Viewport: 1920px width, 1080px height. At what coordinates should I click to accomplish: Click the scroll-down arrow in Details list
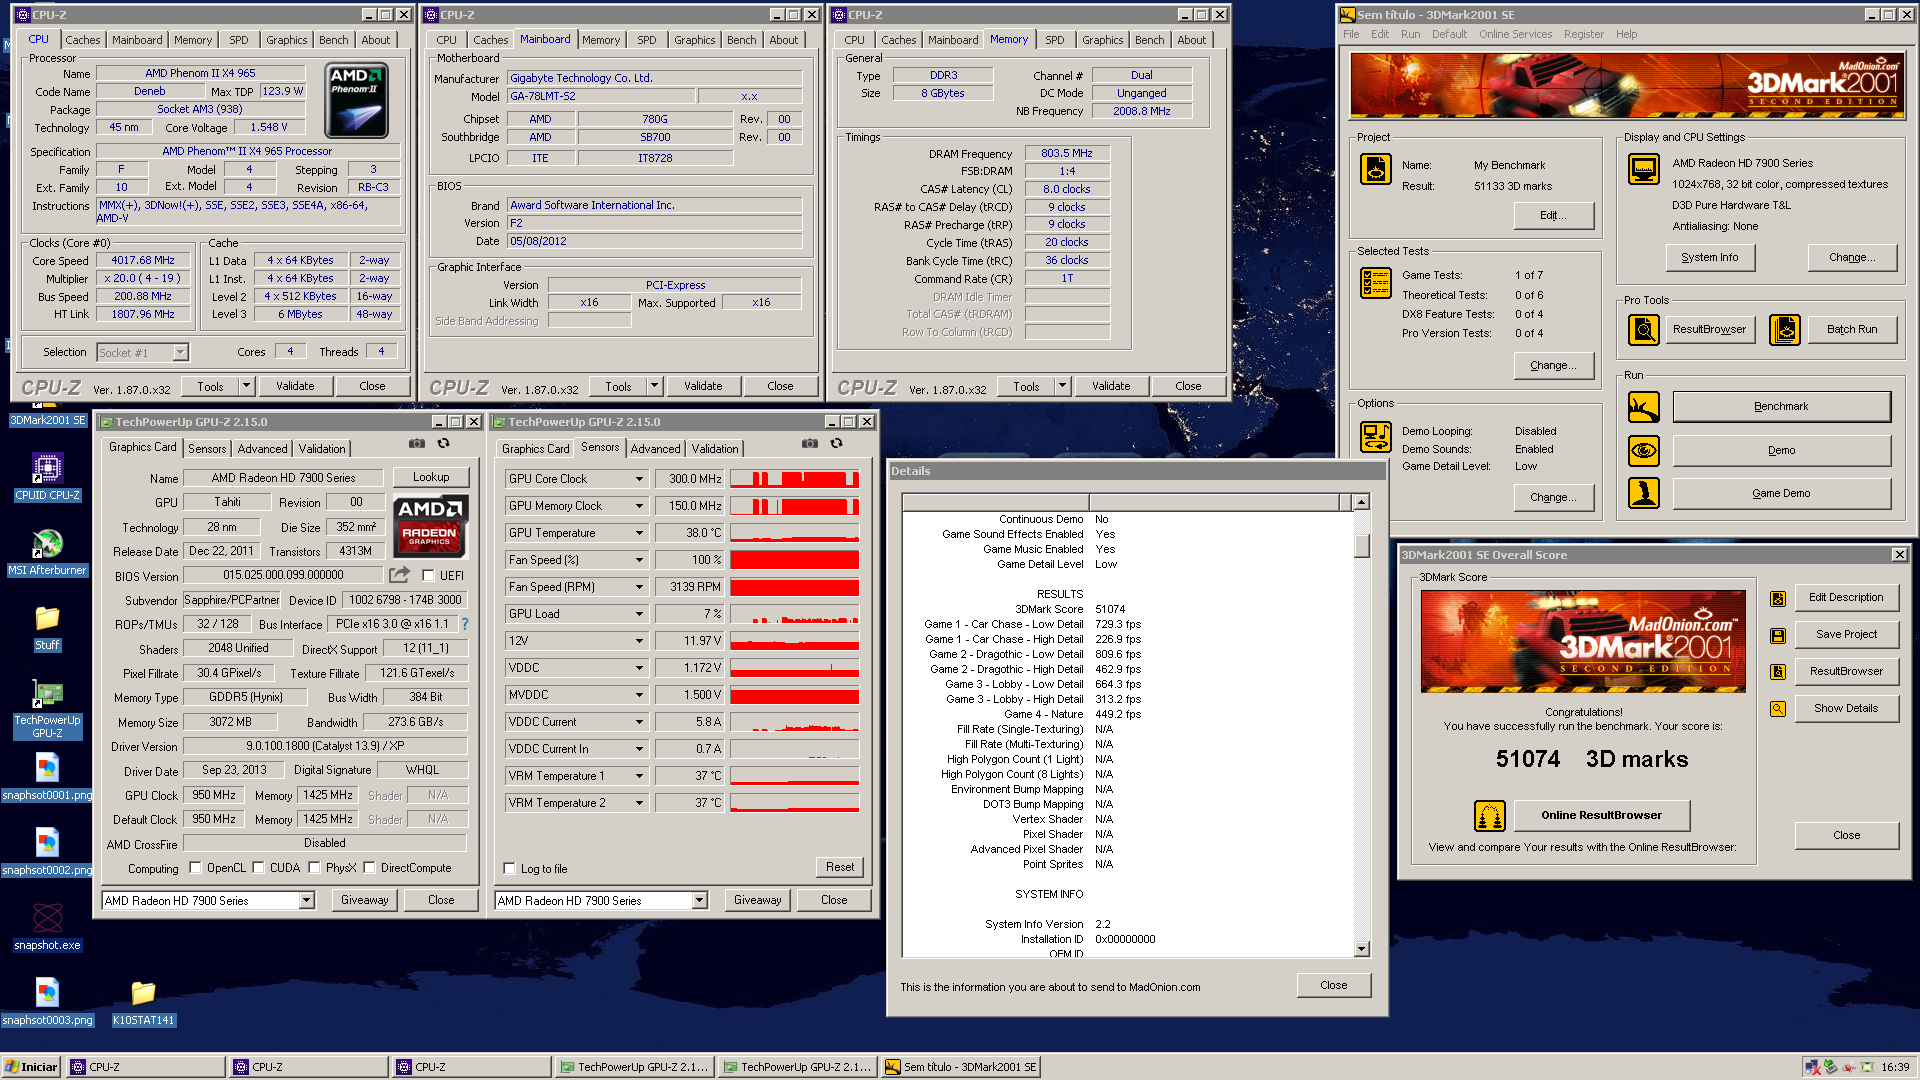(x=1361, y=949)
